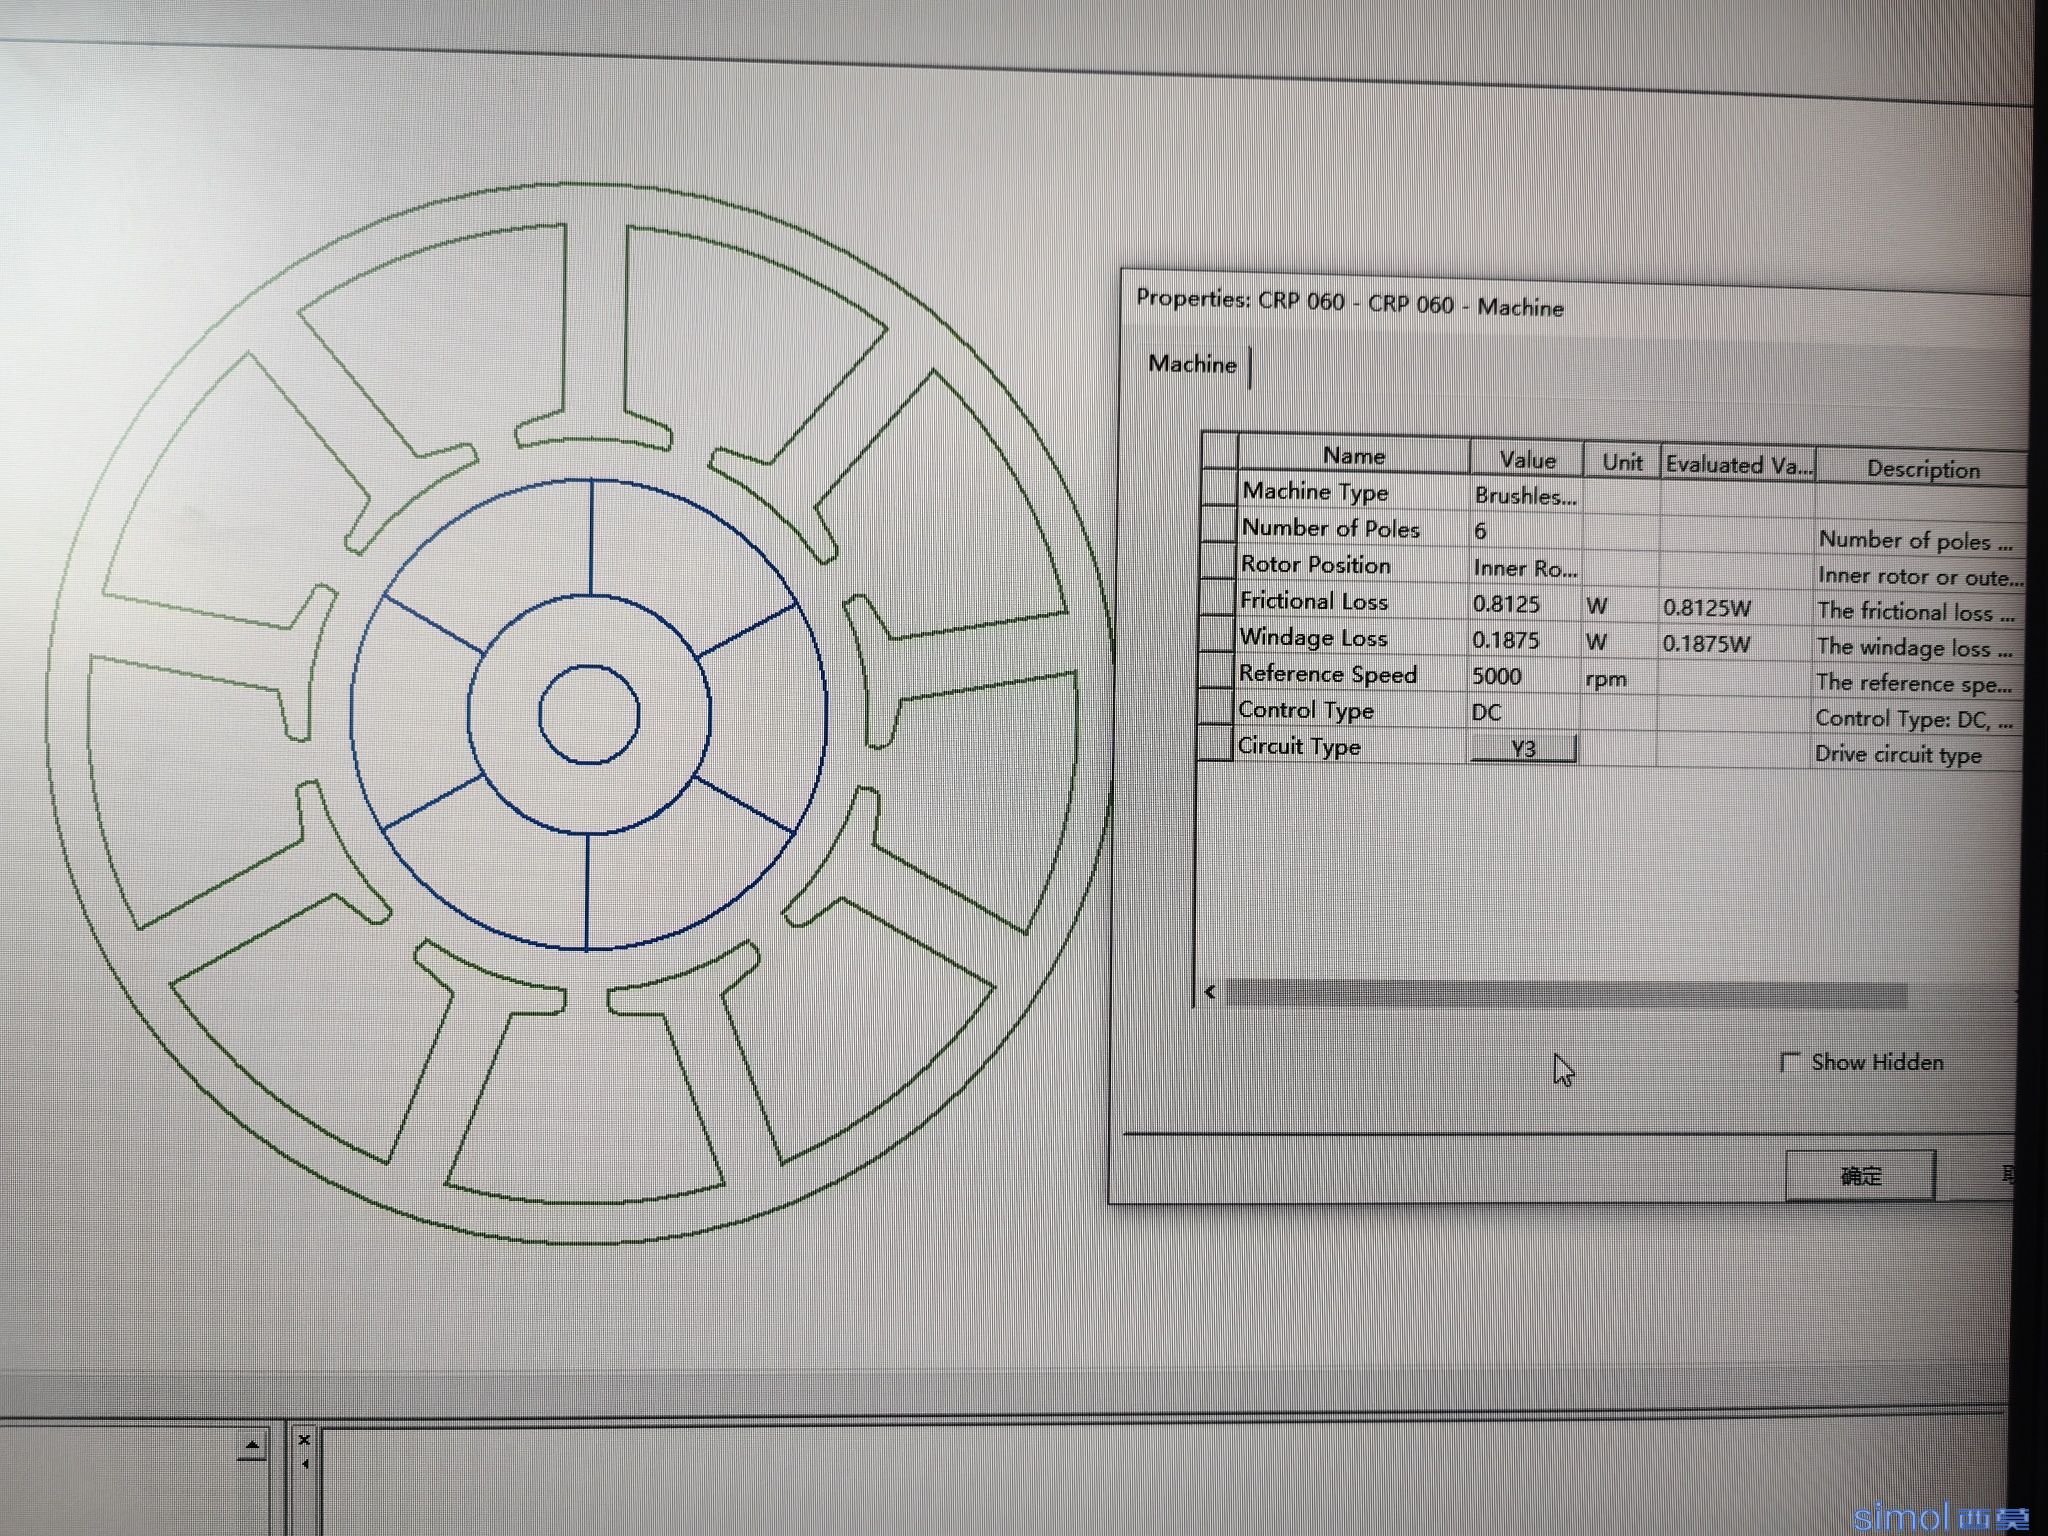
Task: Confirm the dialog with the 确定 button
Action: point(1860,1175)
